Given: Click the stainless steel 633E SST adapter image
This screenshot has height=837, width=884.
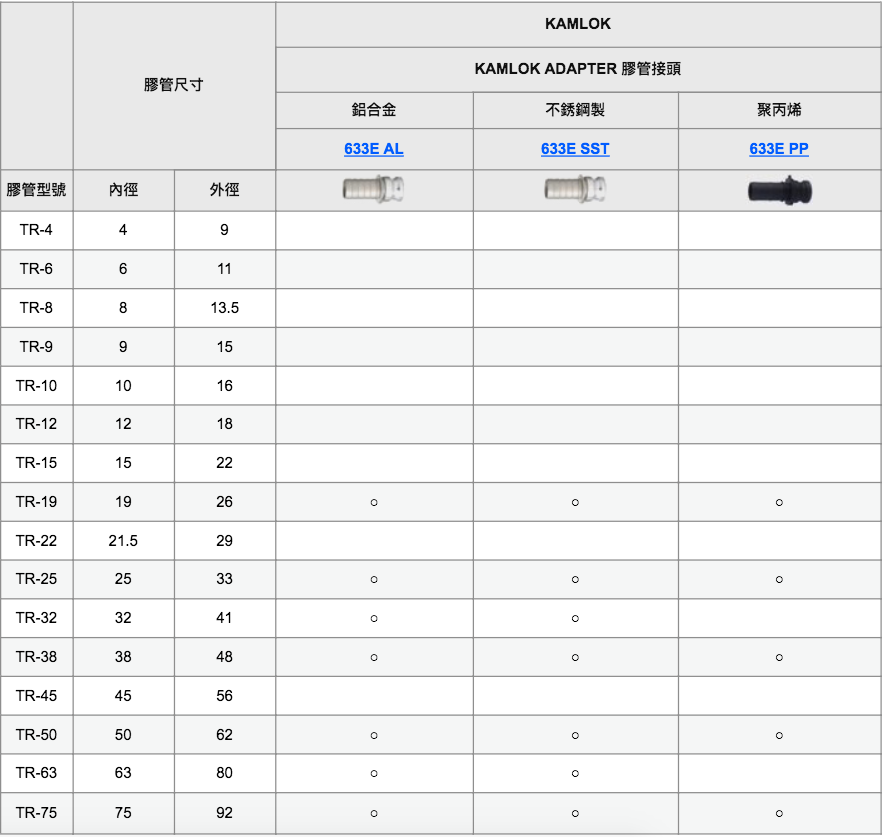Looking at the screenshot, I should (575, 189).
